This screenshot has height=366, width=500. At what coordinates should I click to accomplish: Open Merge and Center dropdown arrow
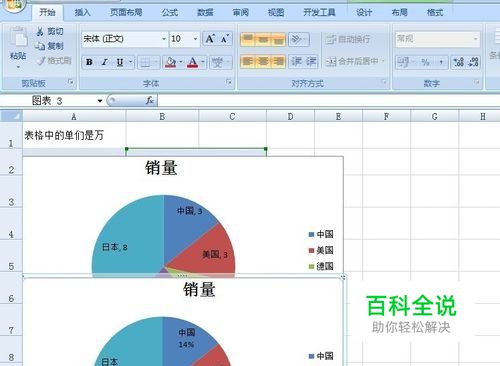pos(383,61)
